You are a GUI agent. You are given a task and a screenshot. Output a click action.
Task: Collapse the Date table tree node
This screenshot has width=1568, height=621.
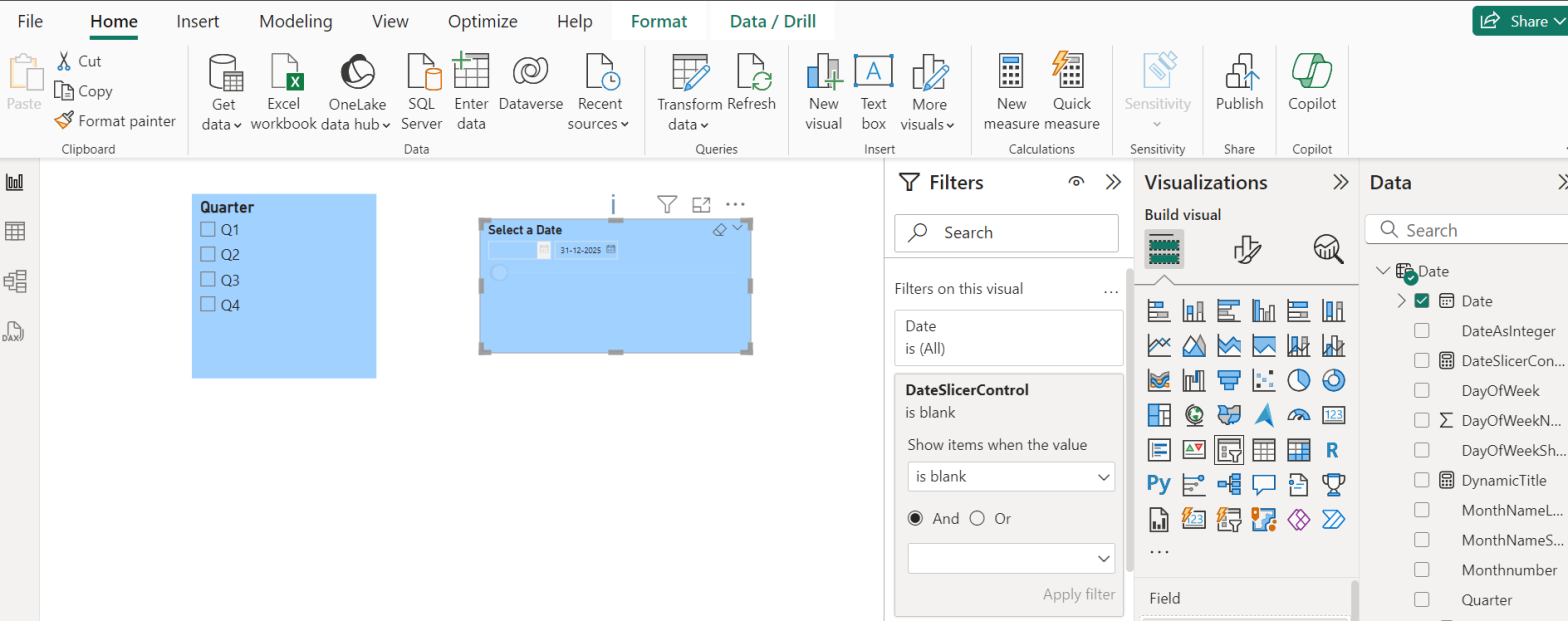point(1382,271)
